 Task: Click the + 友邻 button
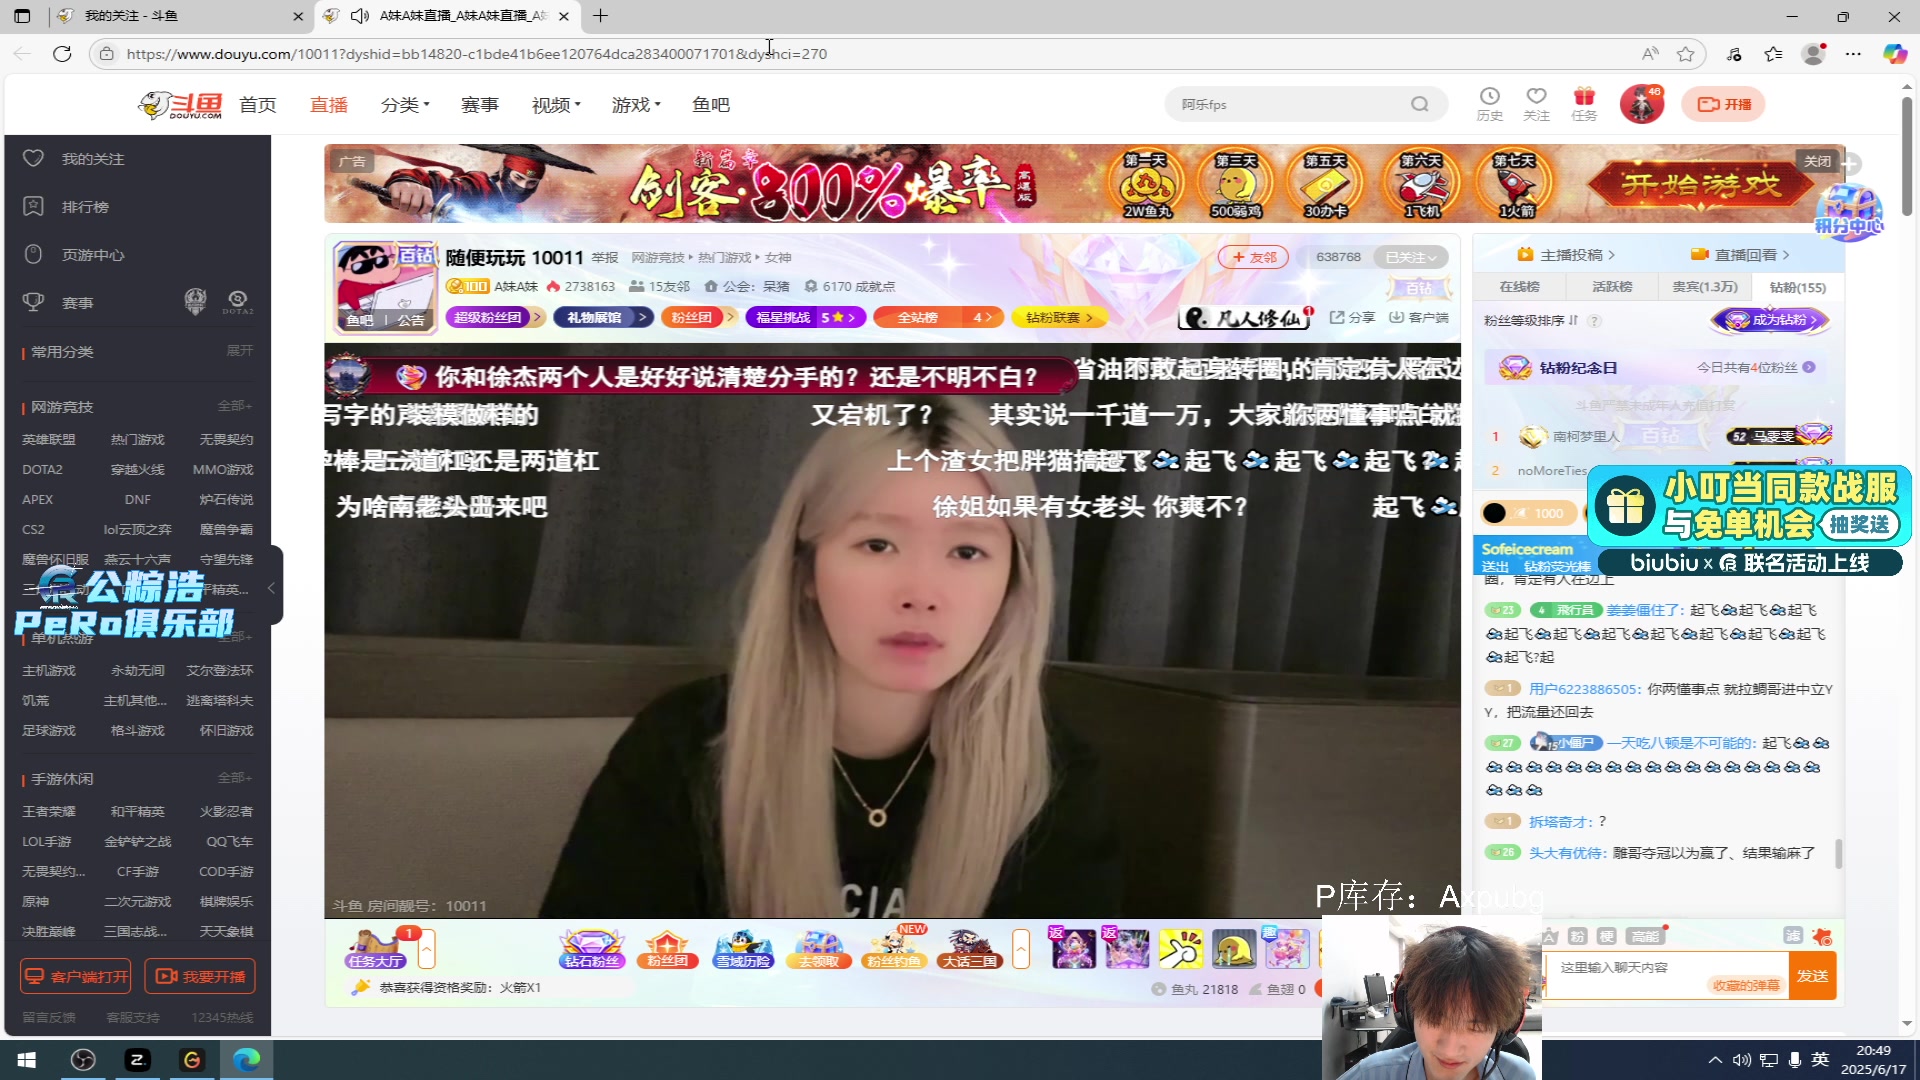[x=1254, y=257]
